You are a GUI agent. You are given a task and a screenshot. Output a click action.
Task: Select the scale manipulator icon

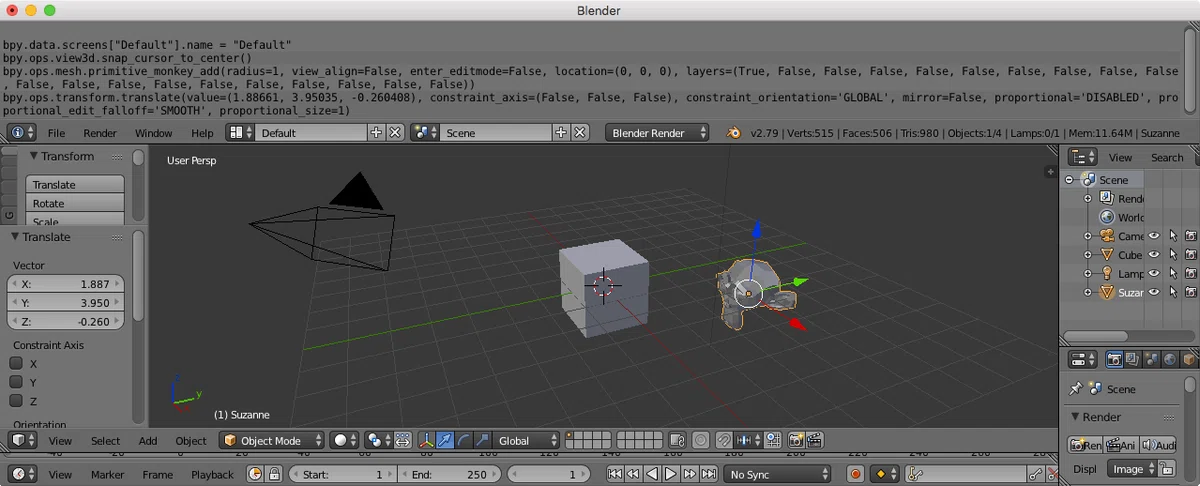(x=483, y=440)
